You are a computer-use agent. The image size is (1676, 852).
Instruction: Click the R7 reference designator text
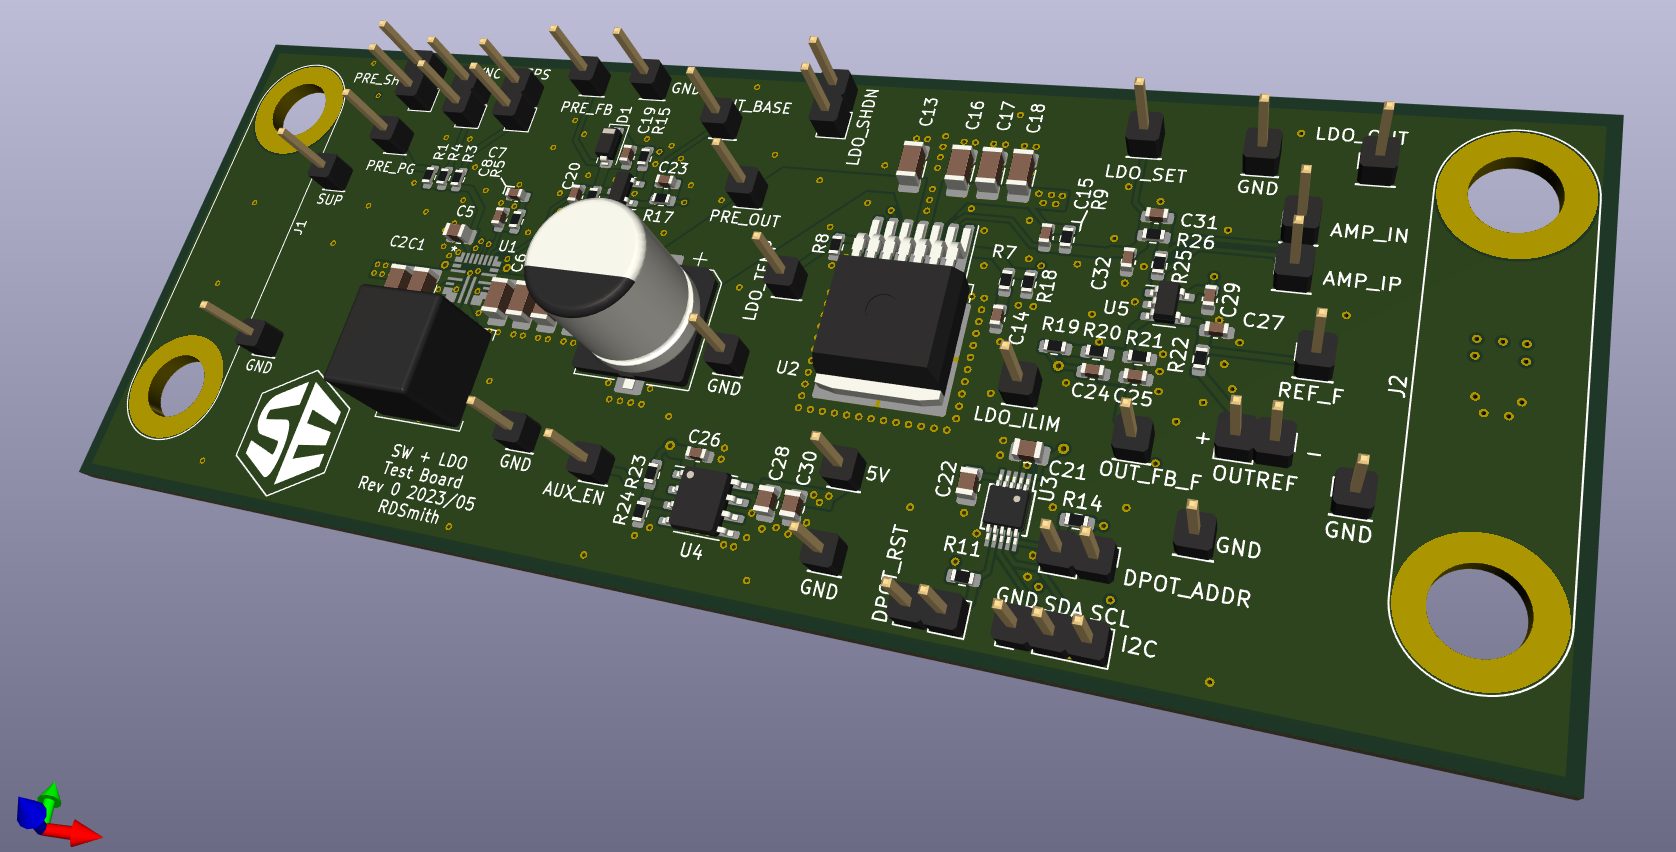(1004, 252)
